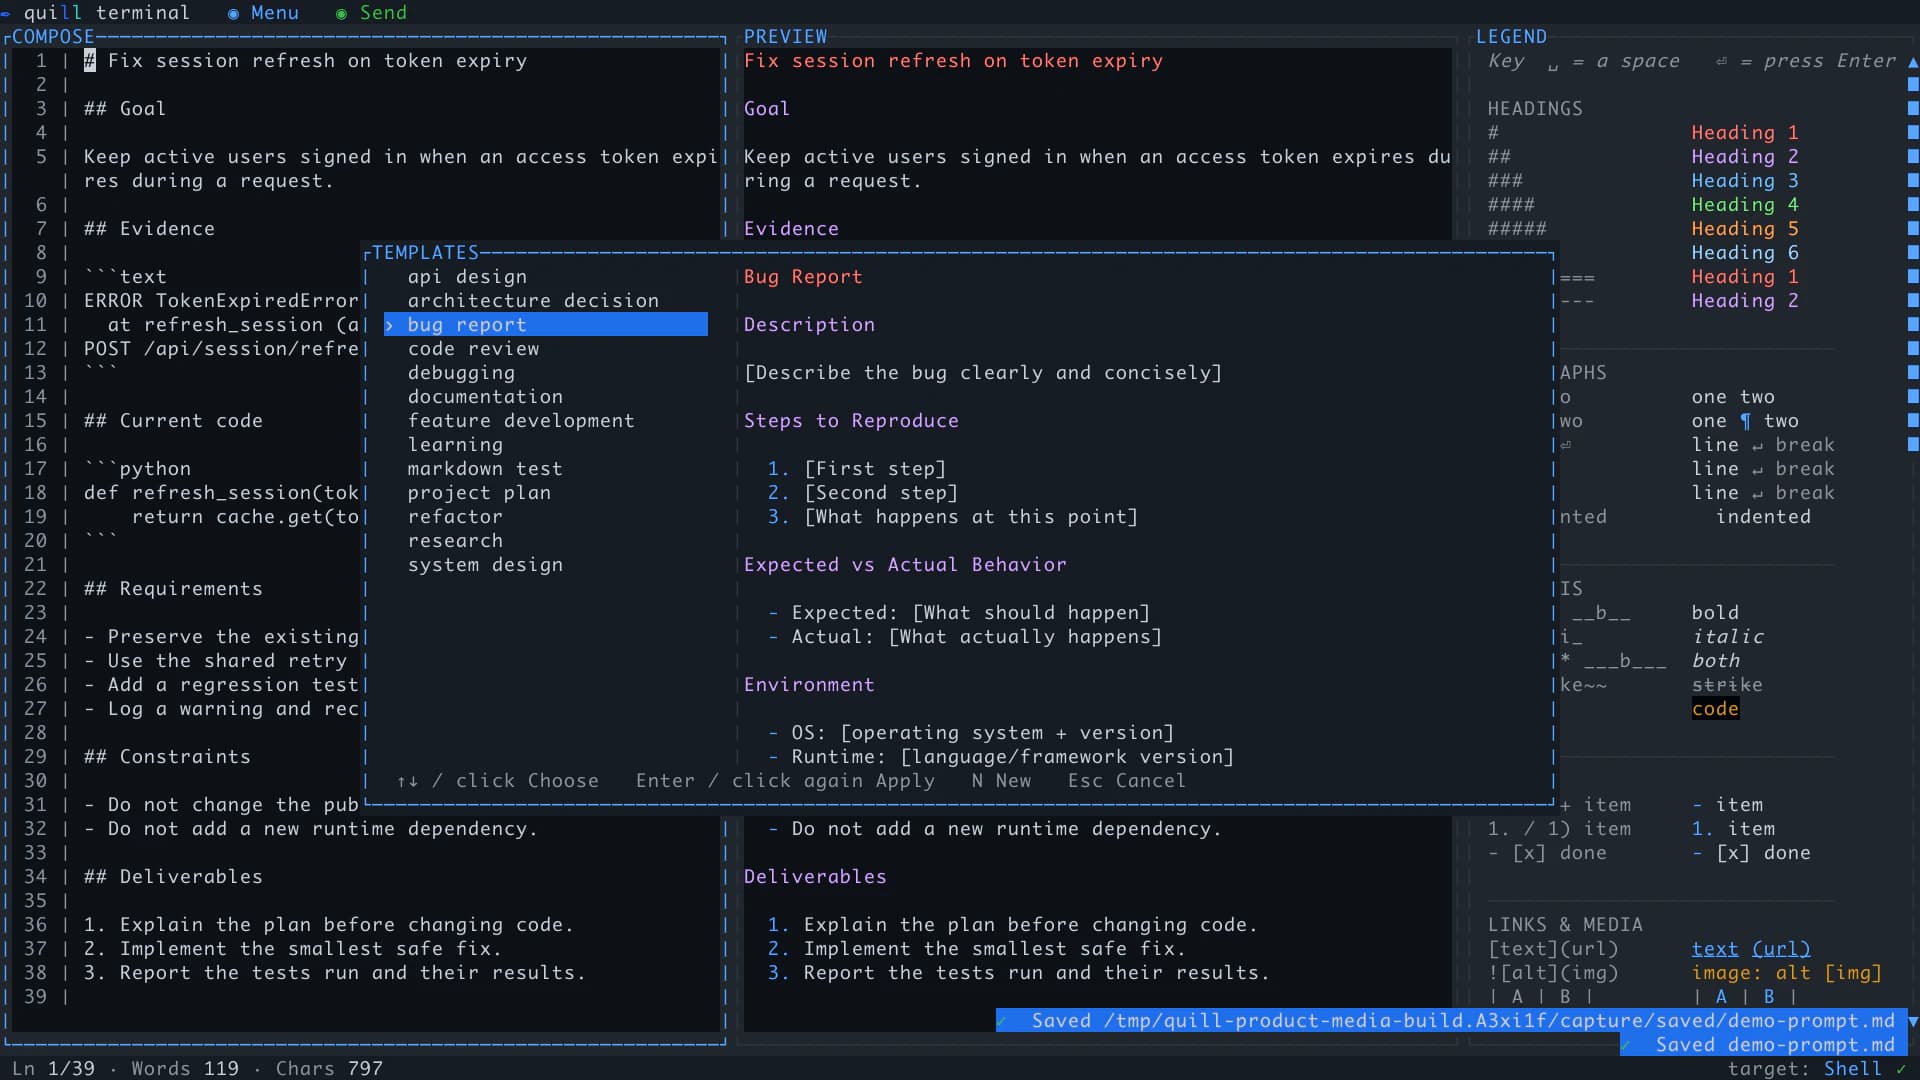
Task: Click the 'Bug Report' title in template preview
Action: pyautogui.click(x=803, y=277)
